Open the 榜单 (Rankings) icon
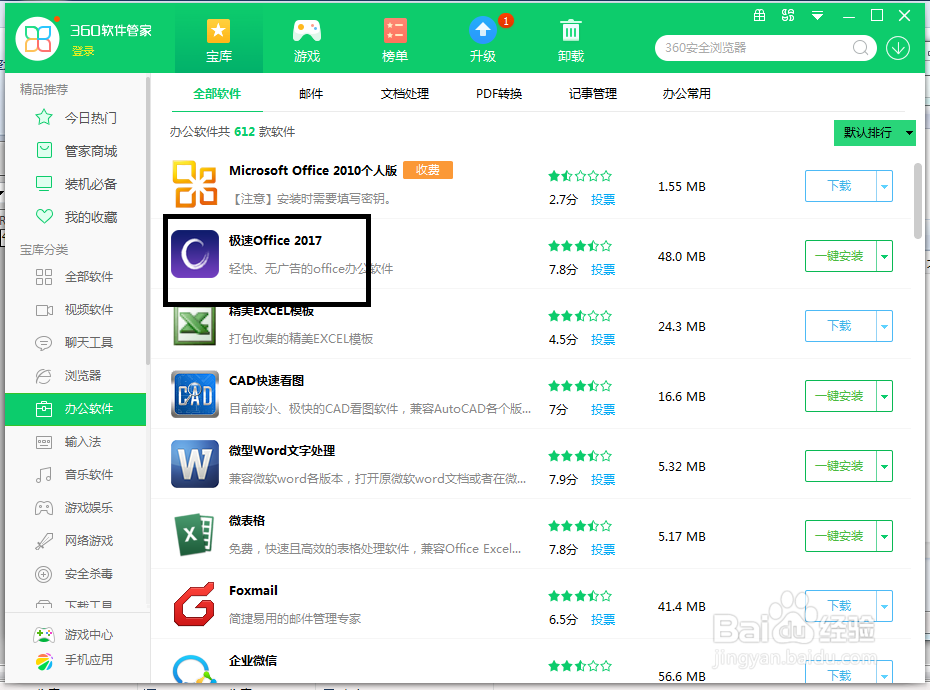Image resolution: width=930 pixels, height=690 pixels. pos(394,30)
